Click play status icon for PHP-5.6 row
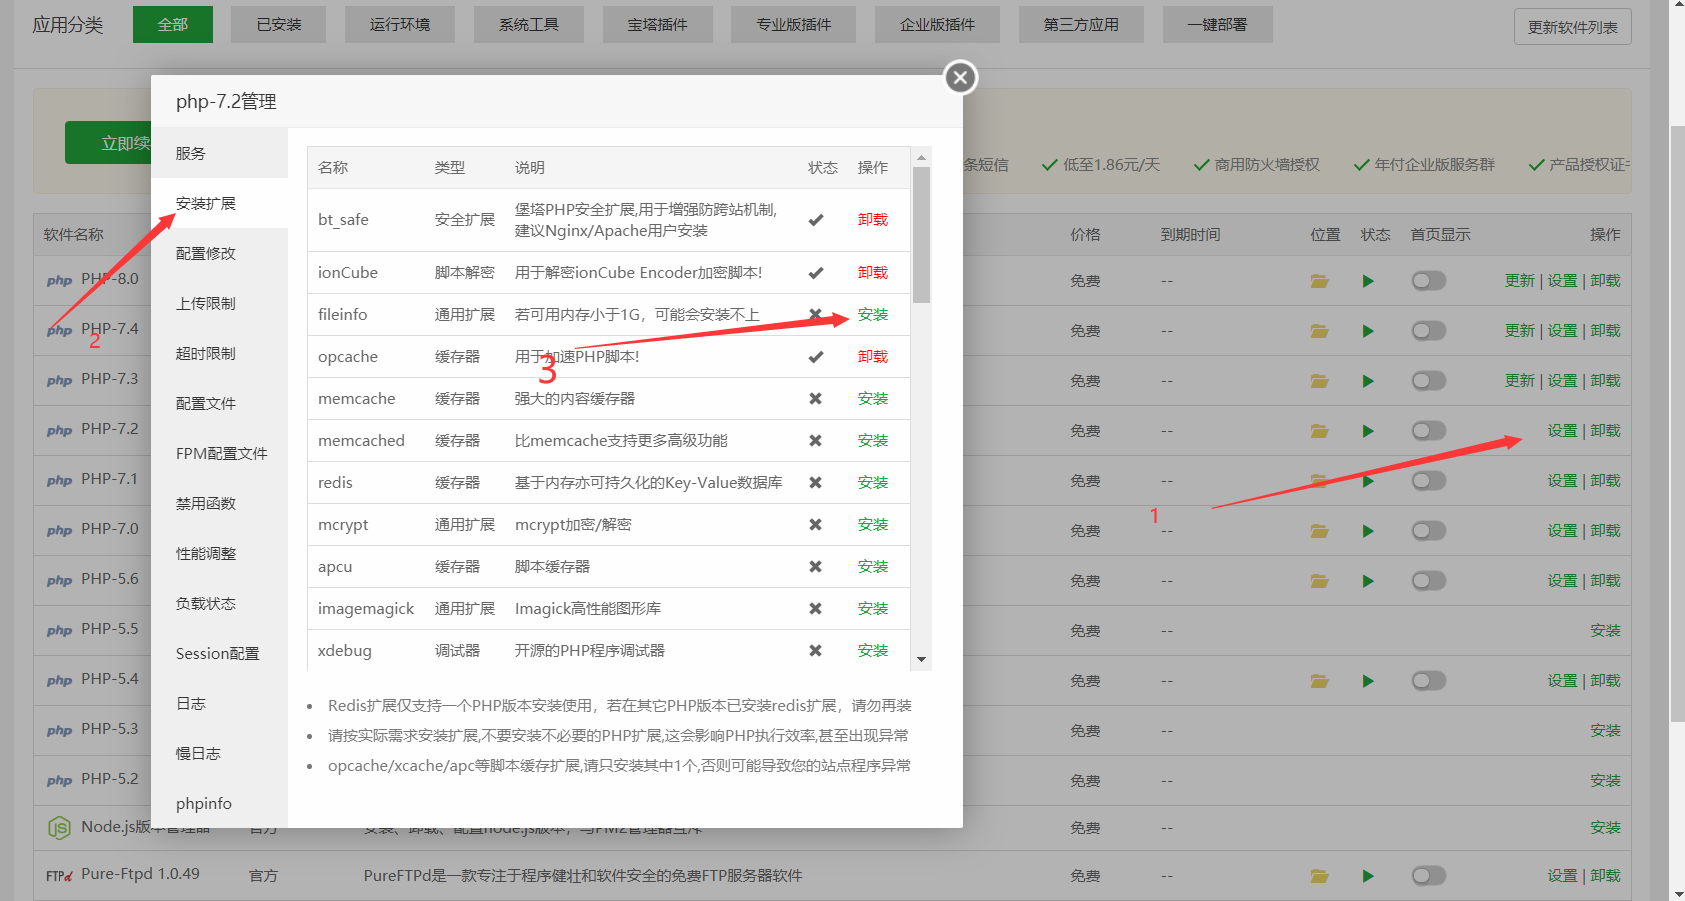Image resolution: width=1685 pixels, height=901 pixels. pyautogui.click(x=1368, y=581)
